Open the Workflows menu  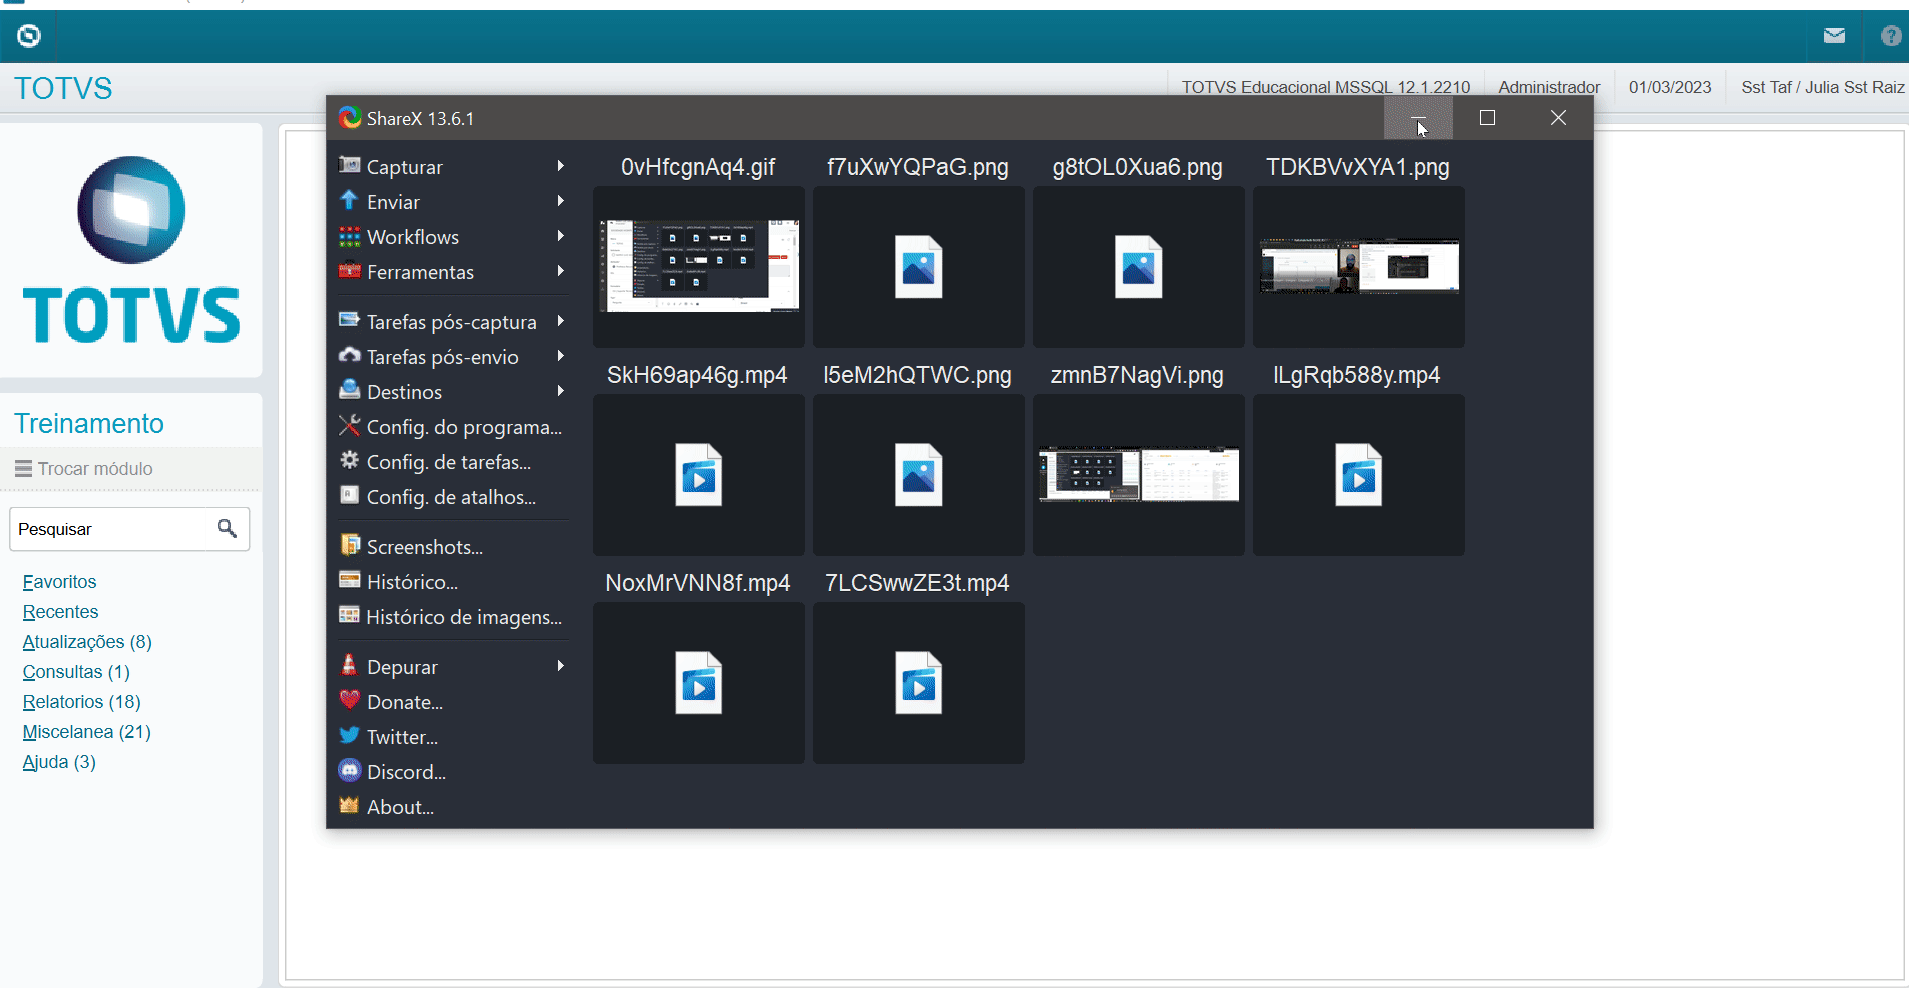[453, 237]
